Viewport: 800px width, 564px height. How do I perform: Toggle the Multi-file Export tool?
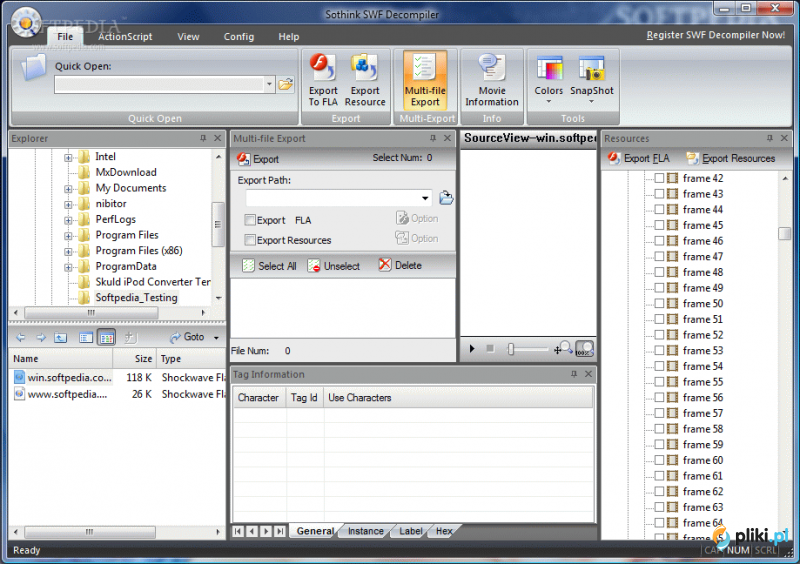click(x=425, y=80)
